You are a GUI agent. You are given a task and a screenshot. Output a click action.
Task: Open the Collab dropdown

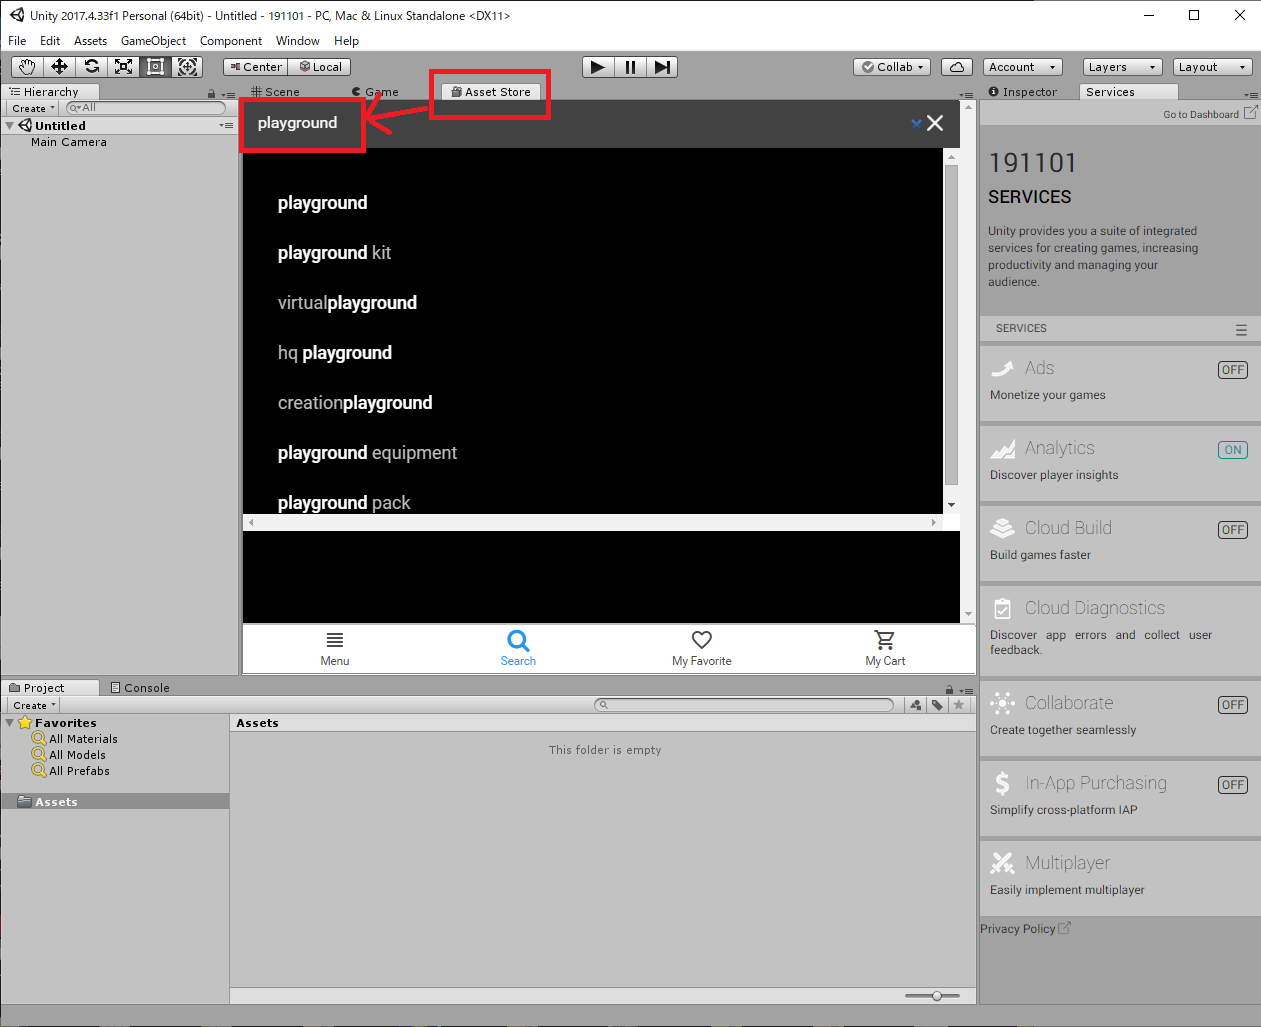tap(892, 67)
